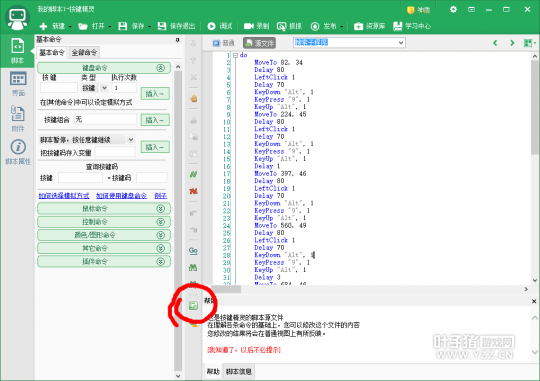Image resolution: width=540 pixels, height=381 pixels.
Task: Click the move-up arrow icon in vertical toolbar
Action: pos(193,60)
